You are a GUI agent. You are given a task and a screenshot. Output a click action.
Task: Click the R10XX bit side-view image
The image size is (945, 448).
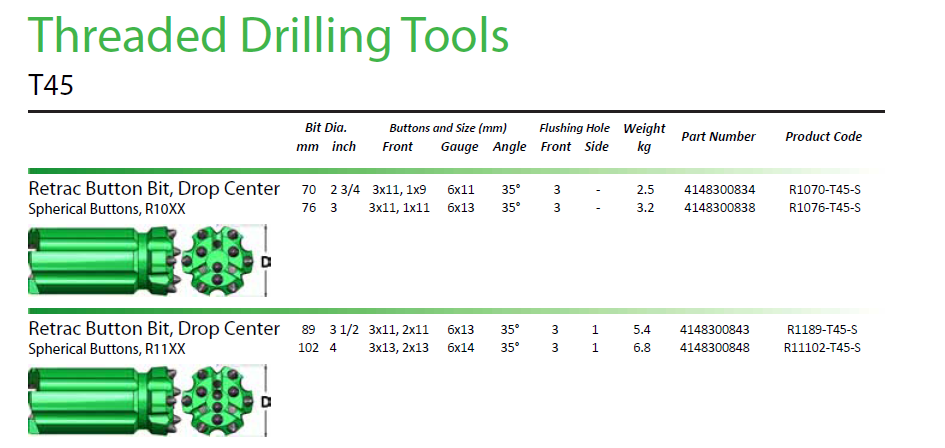100,261
